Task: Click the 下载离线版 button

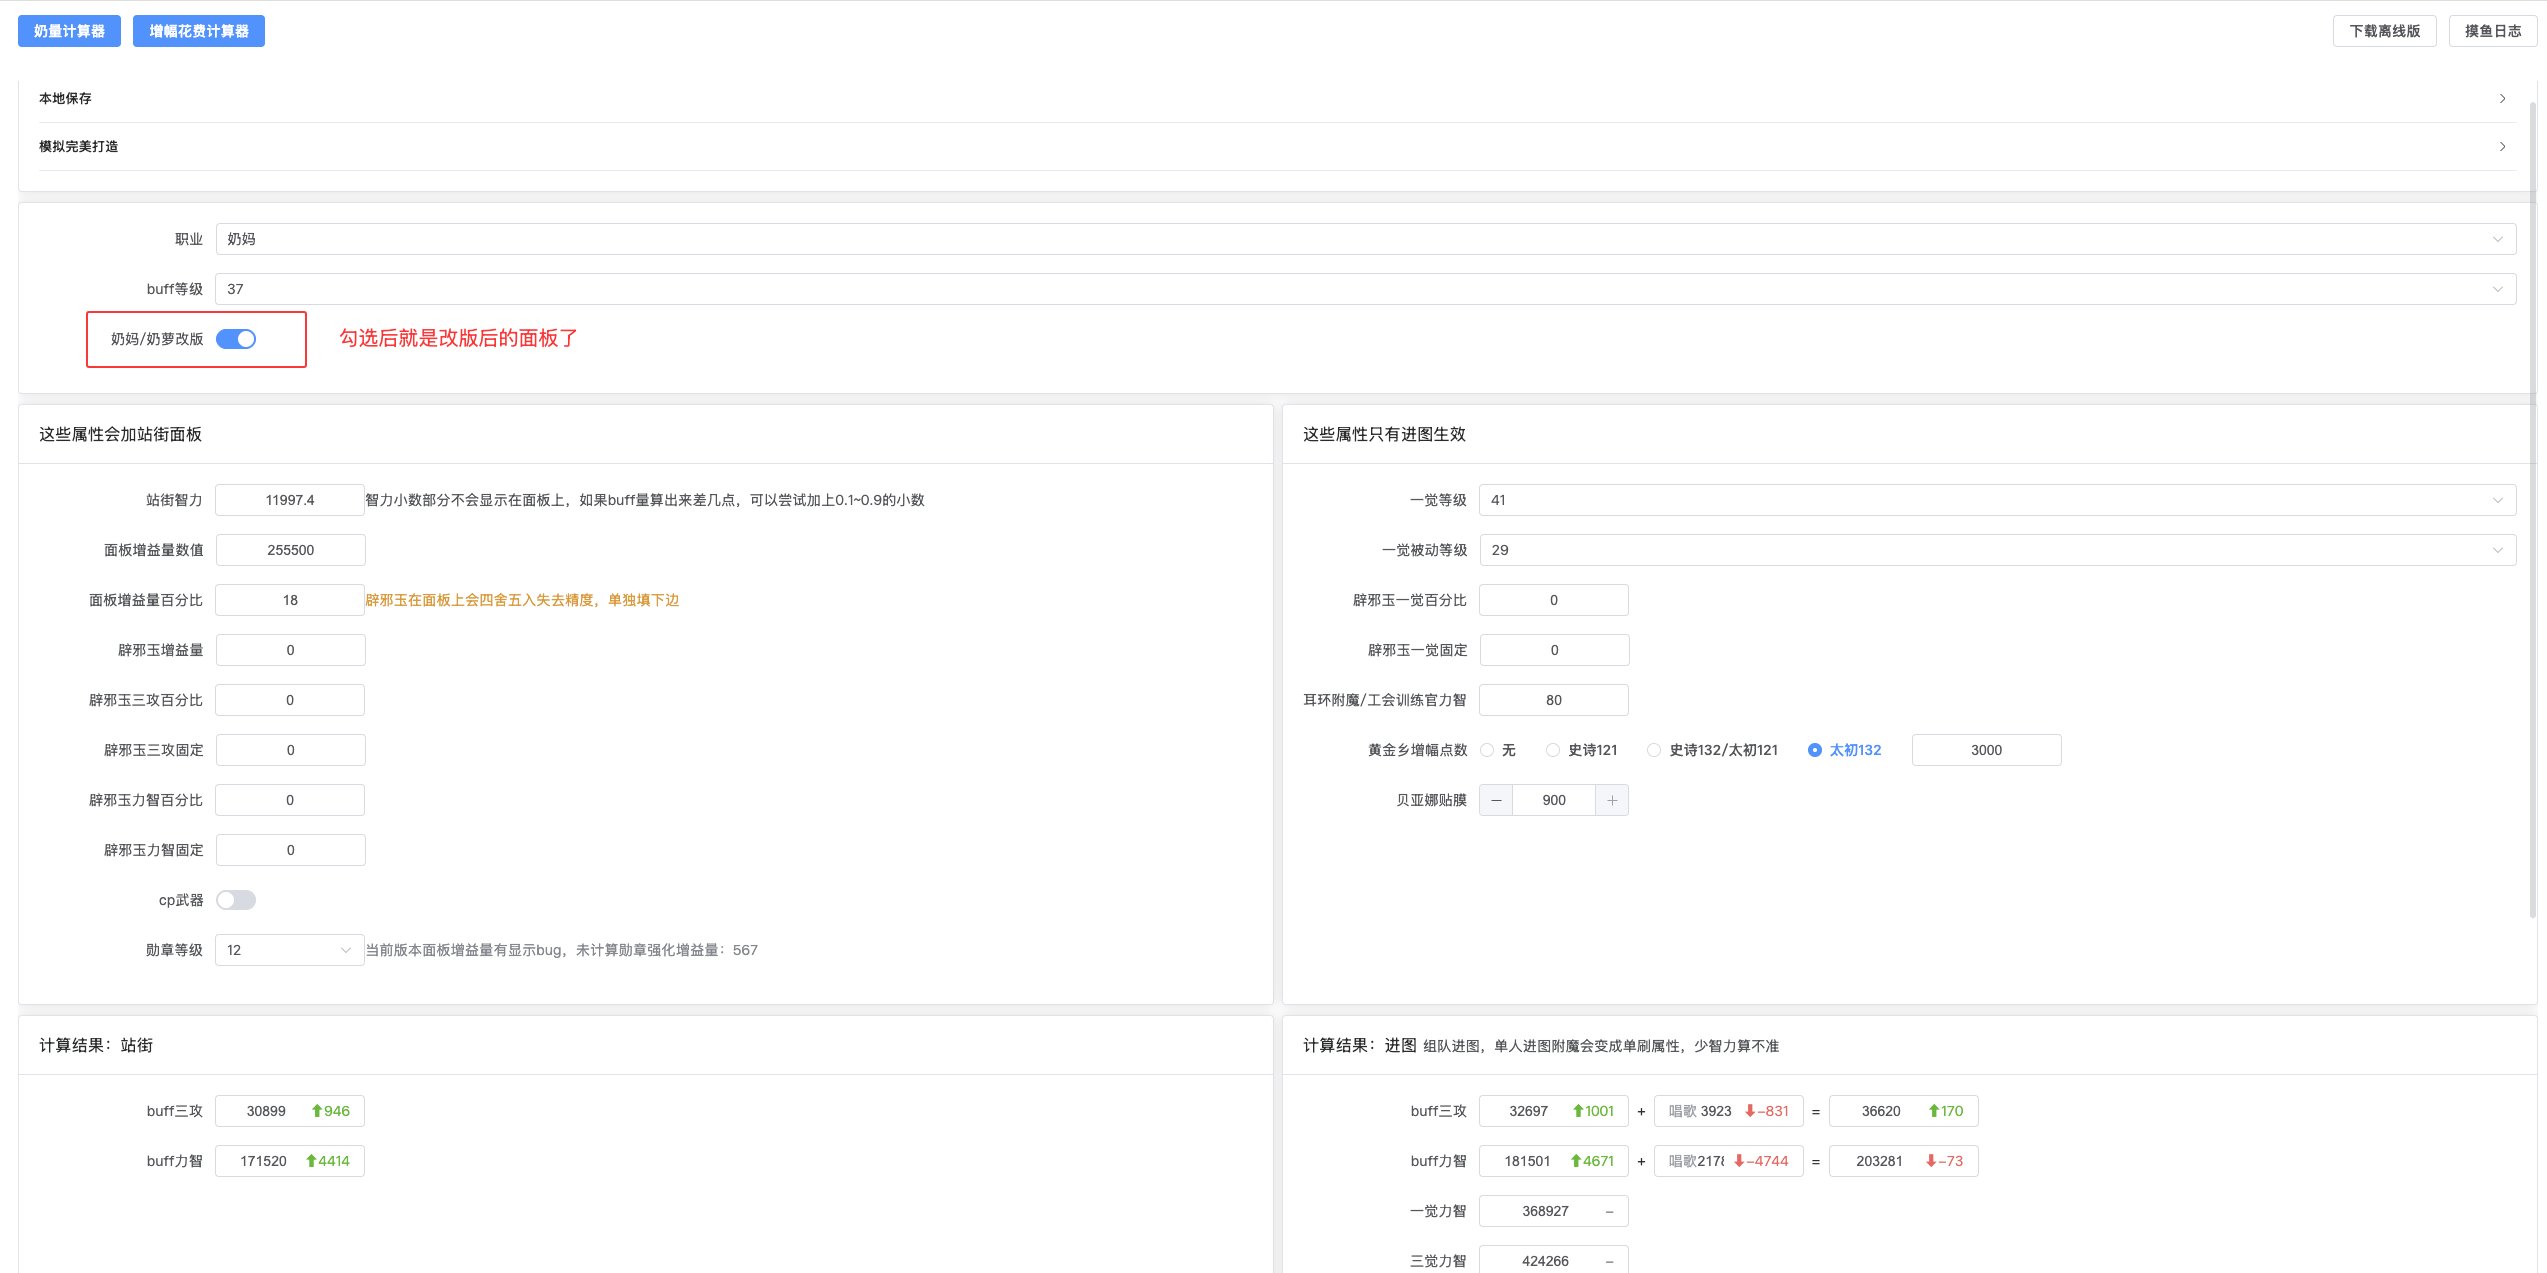Action: click(x=2384, y=30)
